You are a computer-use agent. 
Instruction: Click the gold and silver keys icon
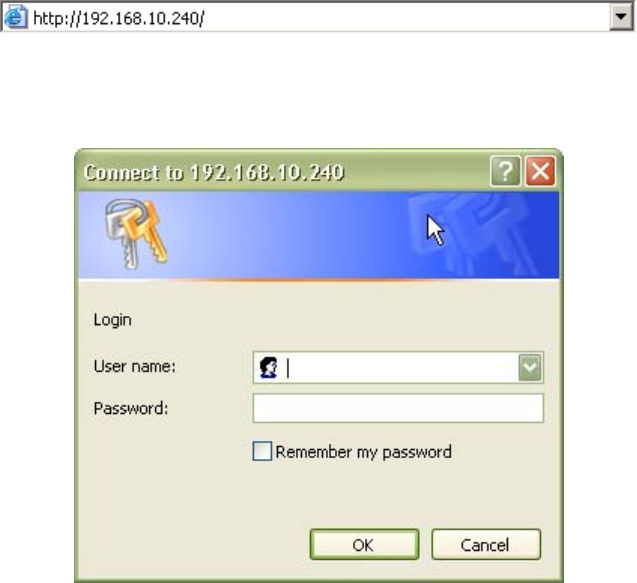point(135,234)
